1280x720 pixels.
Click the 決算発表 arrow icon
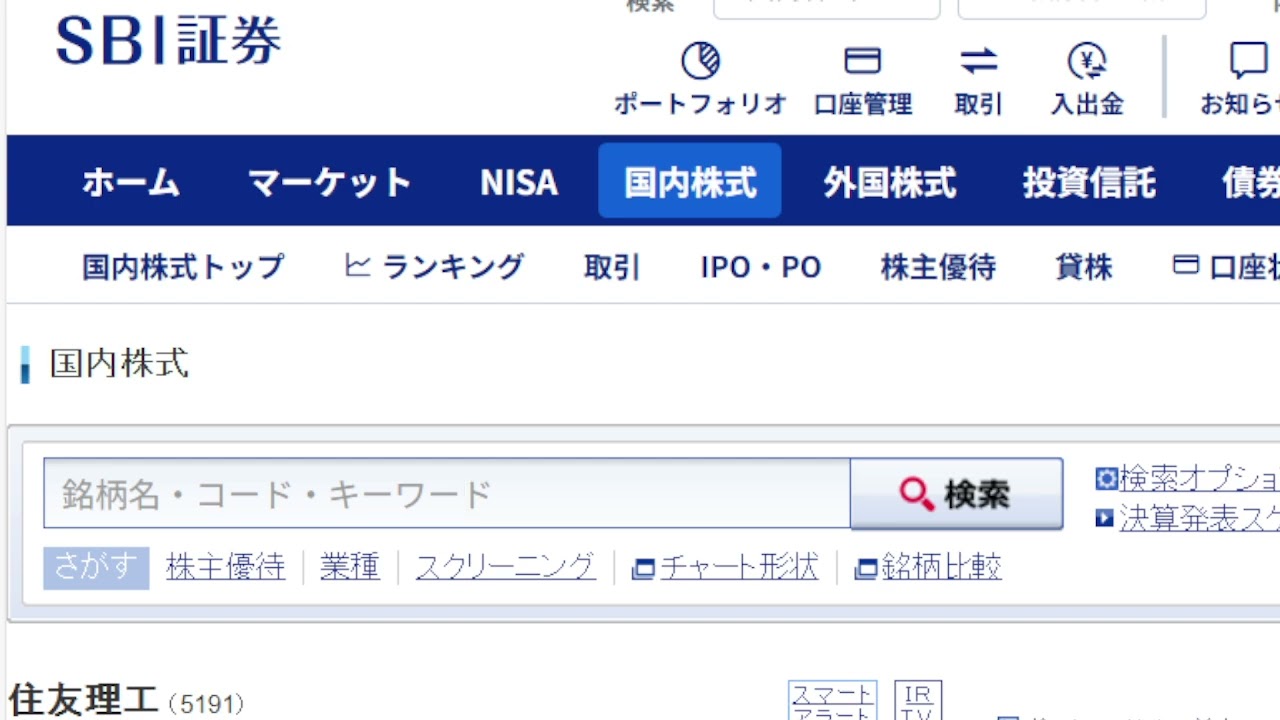tap(1105, 518)
